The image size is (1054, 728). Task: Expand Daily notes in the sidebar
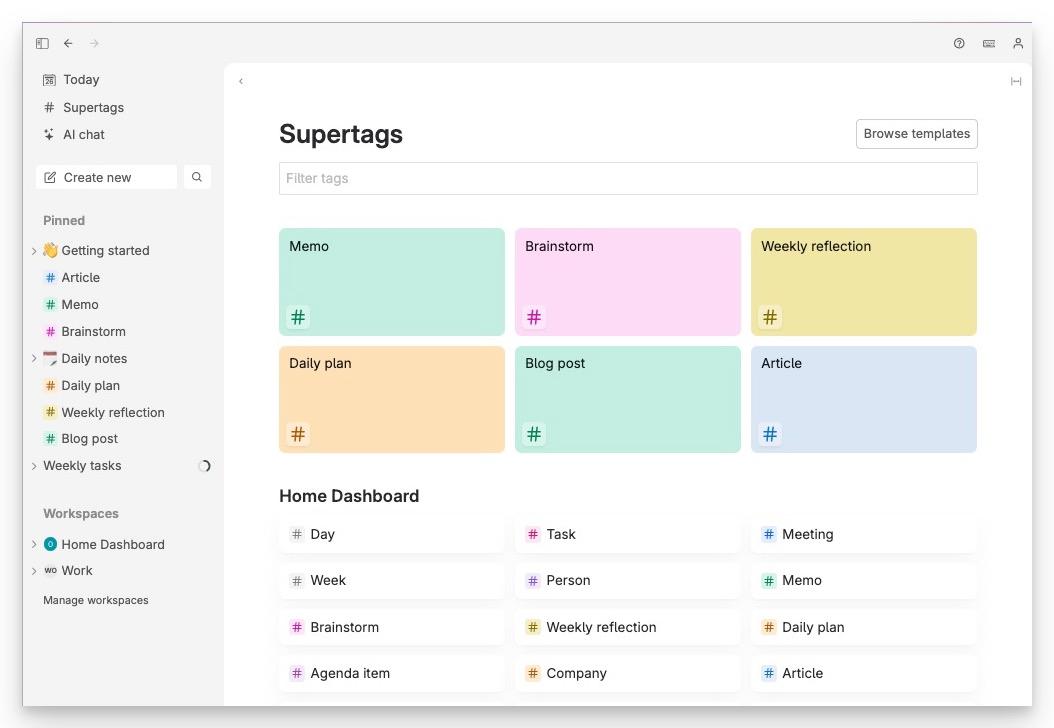click(x=34, y=358)
